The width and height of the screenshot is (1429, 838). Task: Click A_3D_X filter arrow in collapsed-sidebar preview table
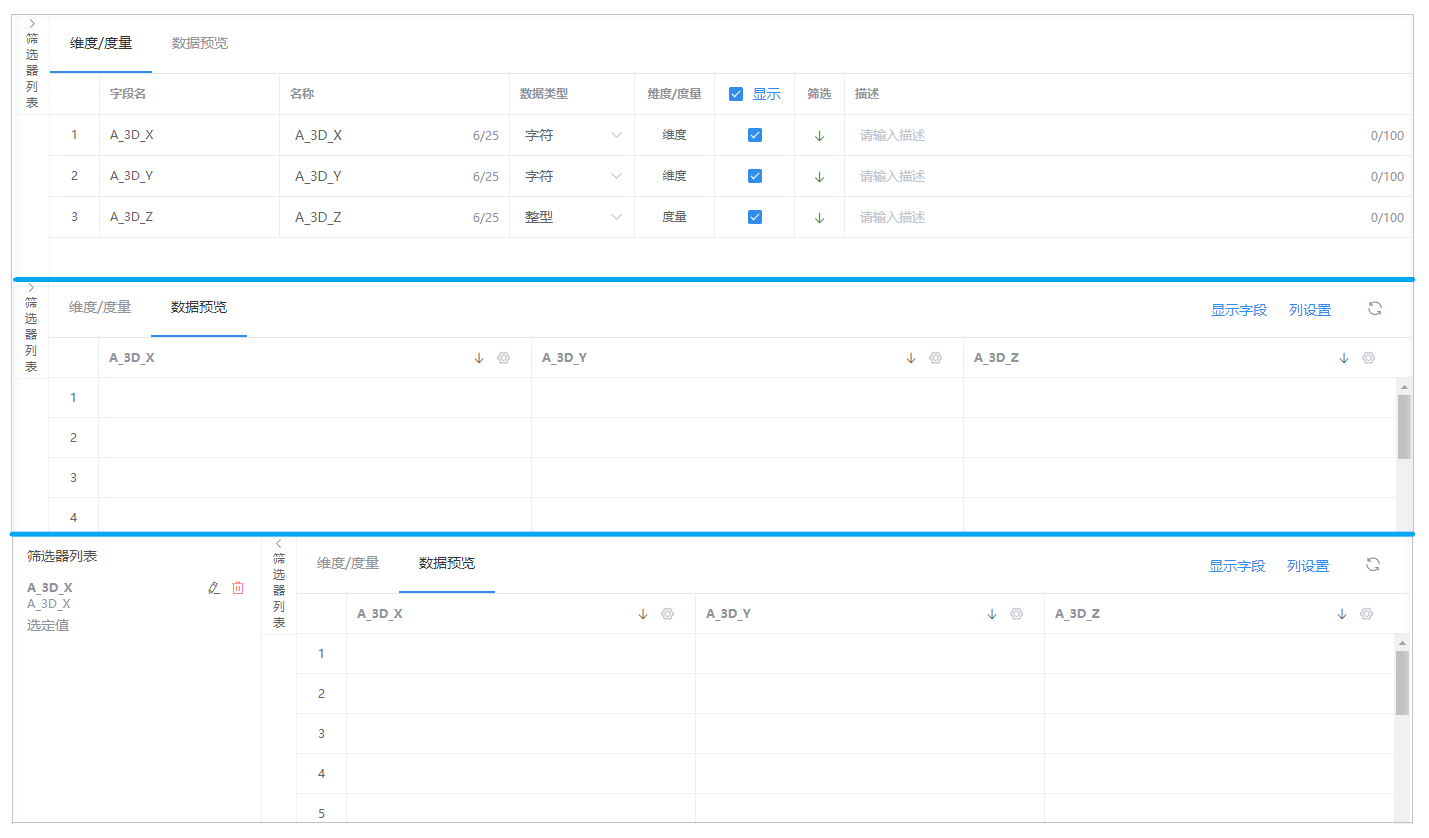(x=479, y=358)
